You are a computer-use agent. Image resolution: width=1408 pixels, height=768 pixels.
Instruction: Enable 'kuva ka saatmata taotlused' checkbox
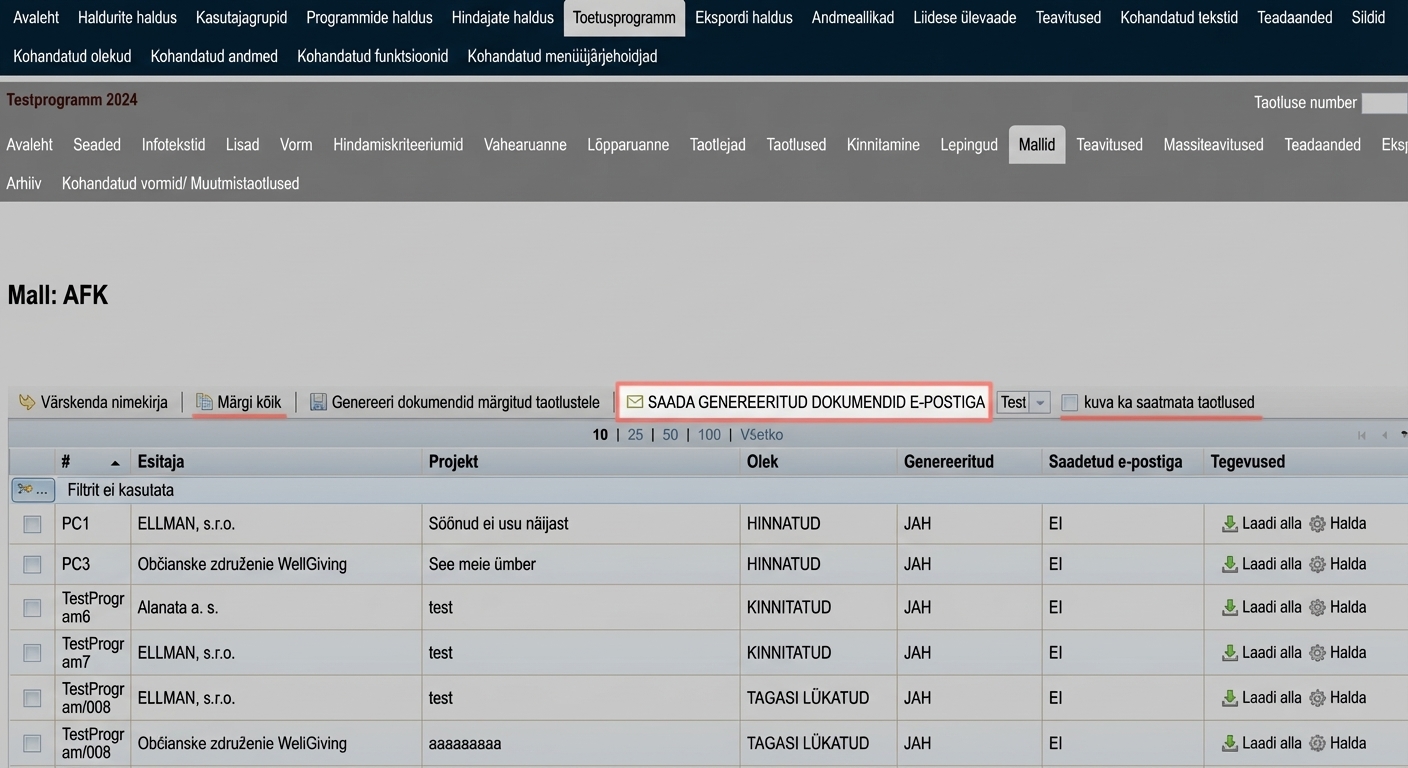(1070, 402)
